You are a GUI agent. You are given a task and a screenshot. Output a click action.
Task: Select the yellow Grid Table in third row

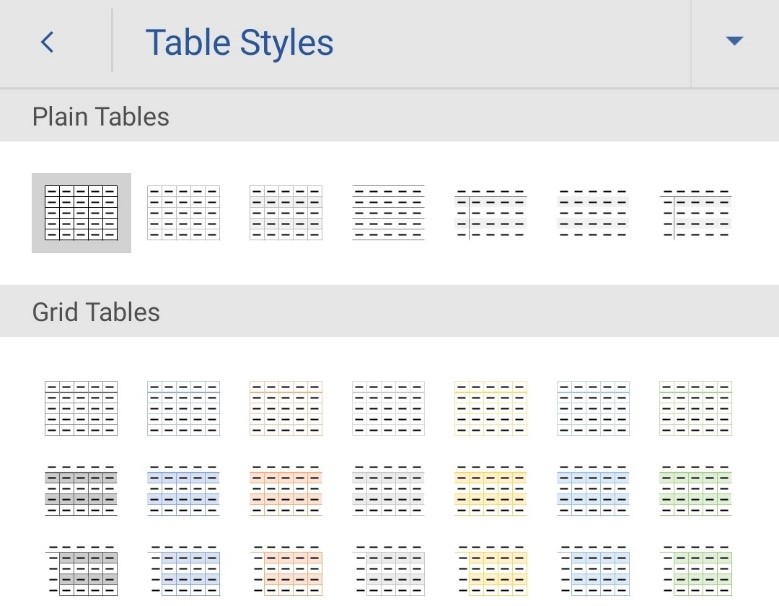coord(490,572)
